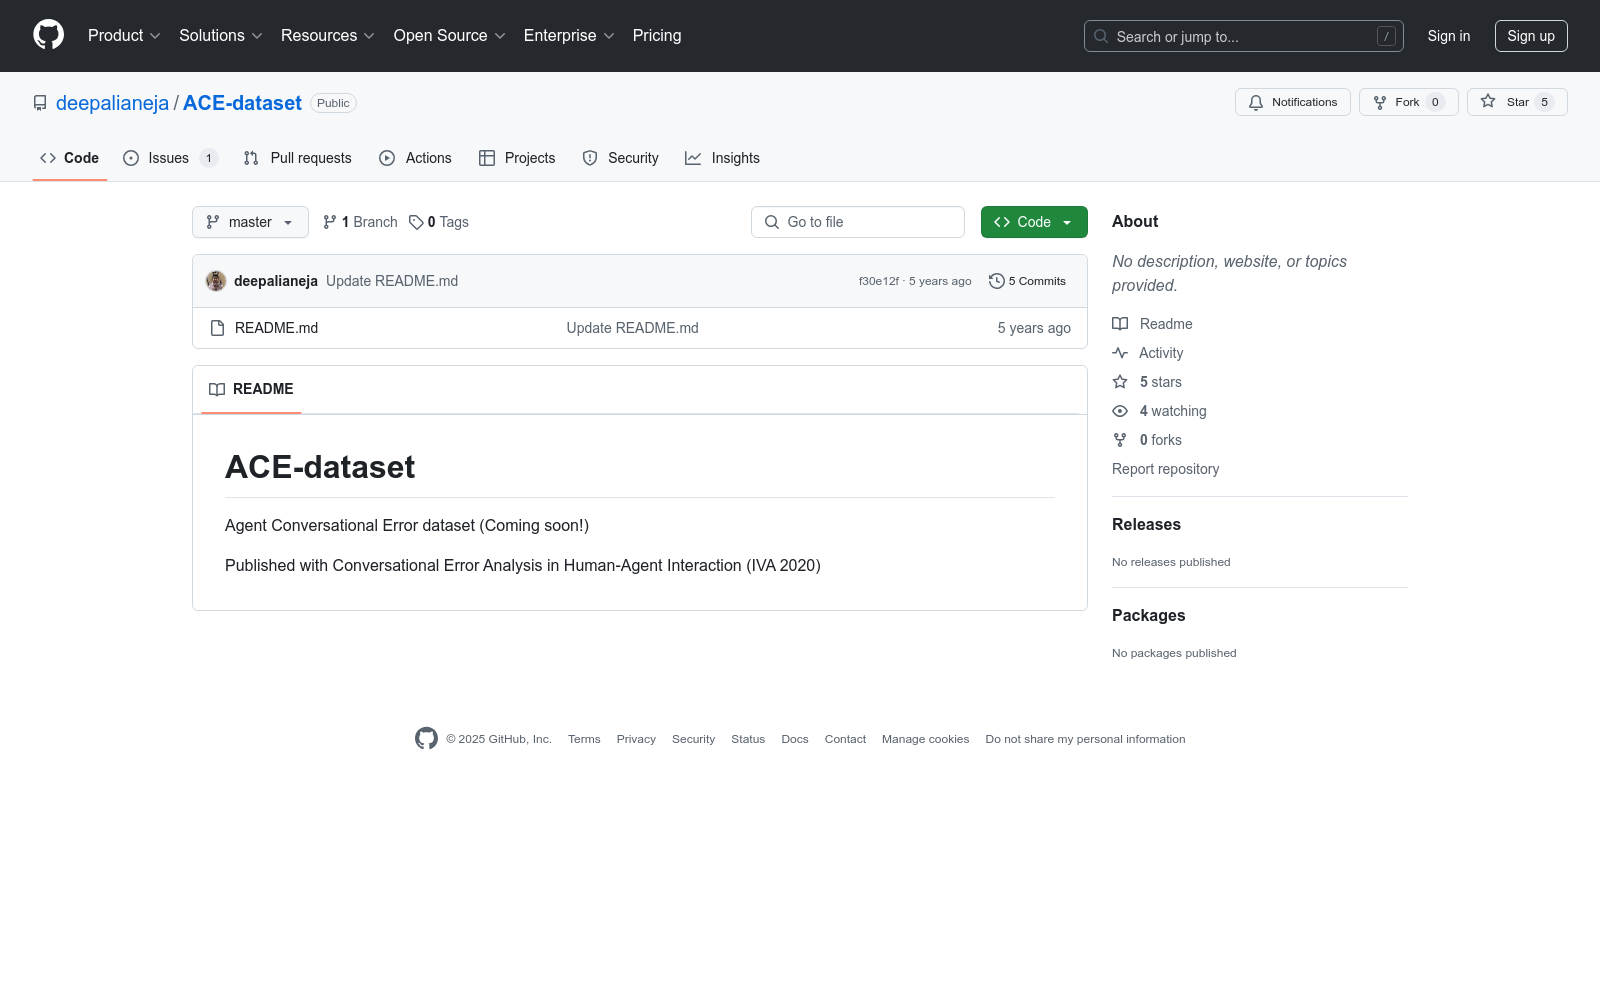Star the ACE-dataset repository
The height and width of the screenshot is (1000, 1600).
click(x=1517, y=102)
